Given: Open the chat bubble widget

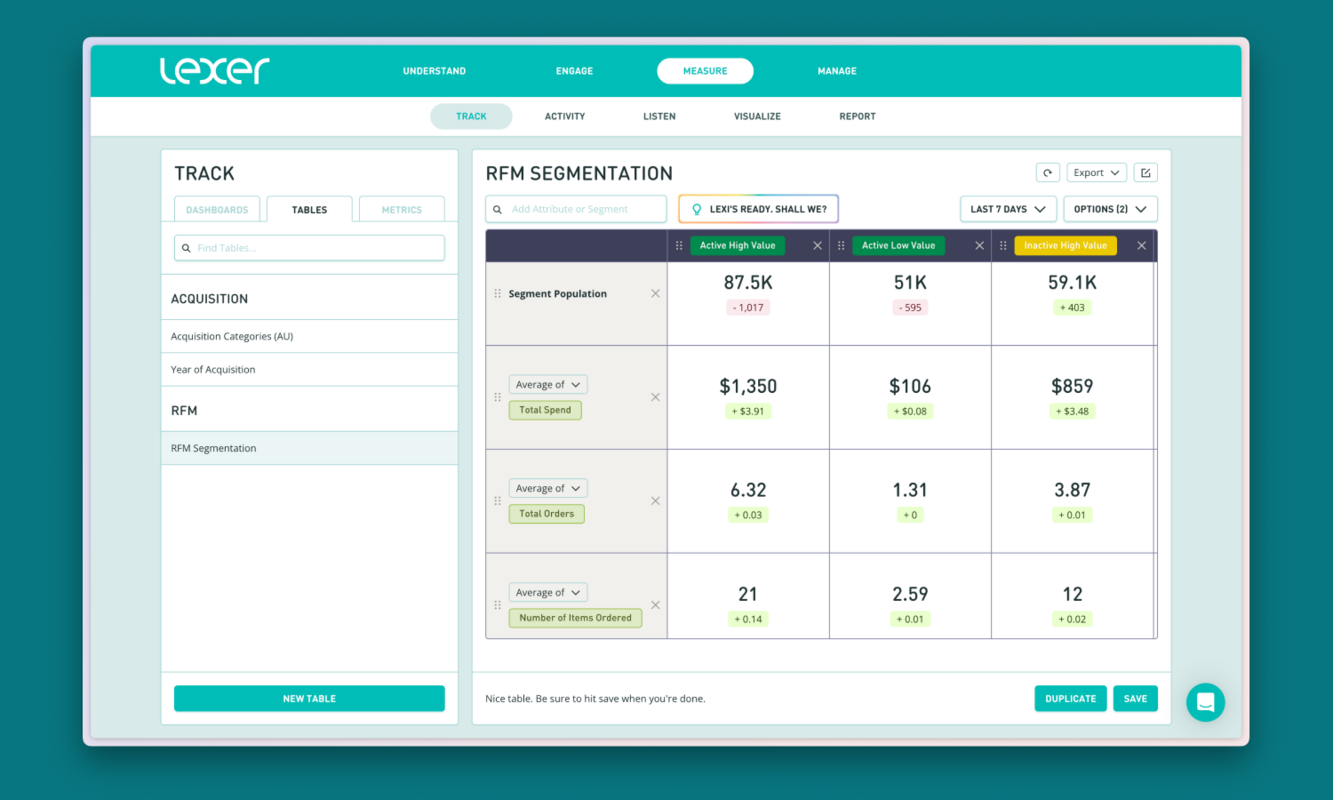Looking at the screenshot, I should (x=1205, y=702).
